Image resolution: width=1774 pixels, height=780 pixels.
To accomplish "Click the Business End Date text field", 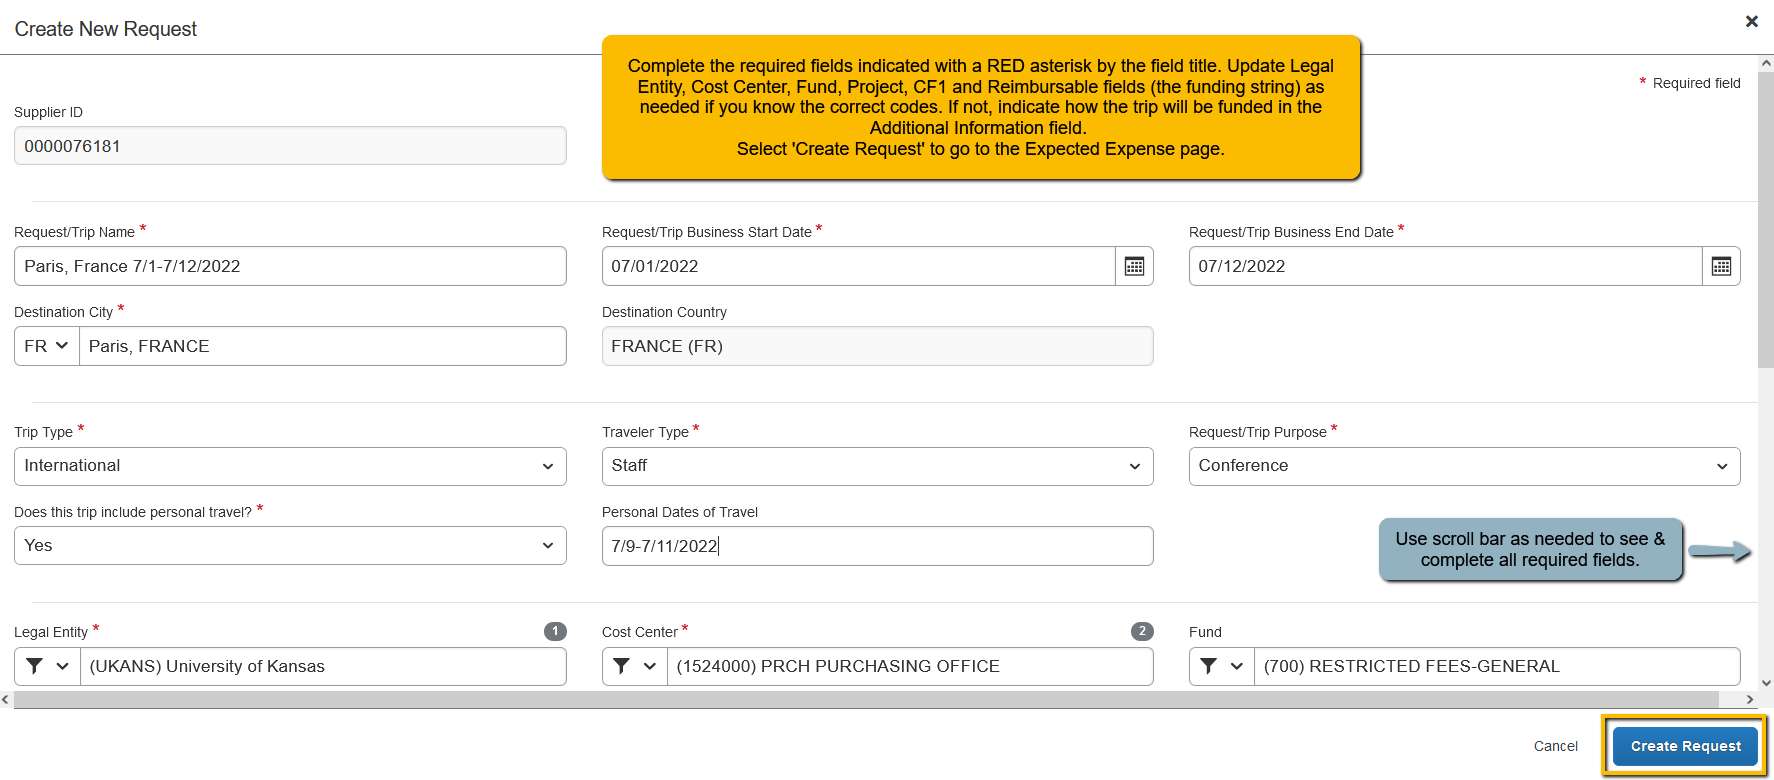I will [x=1446, y=266].
